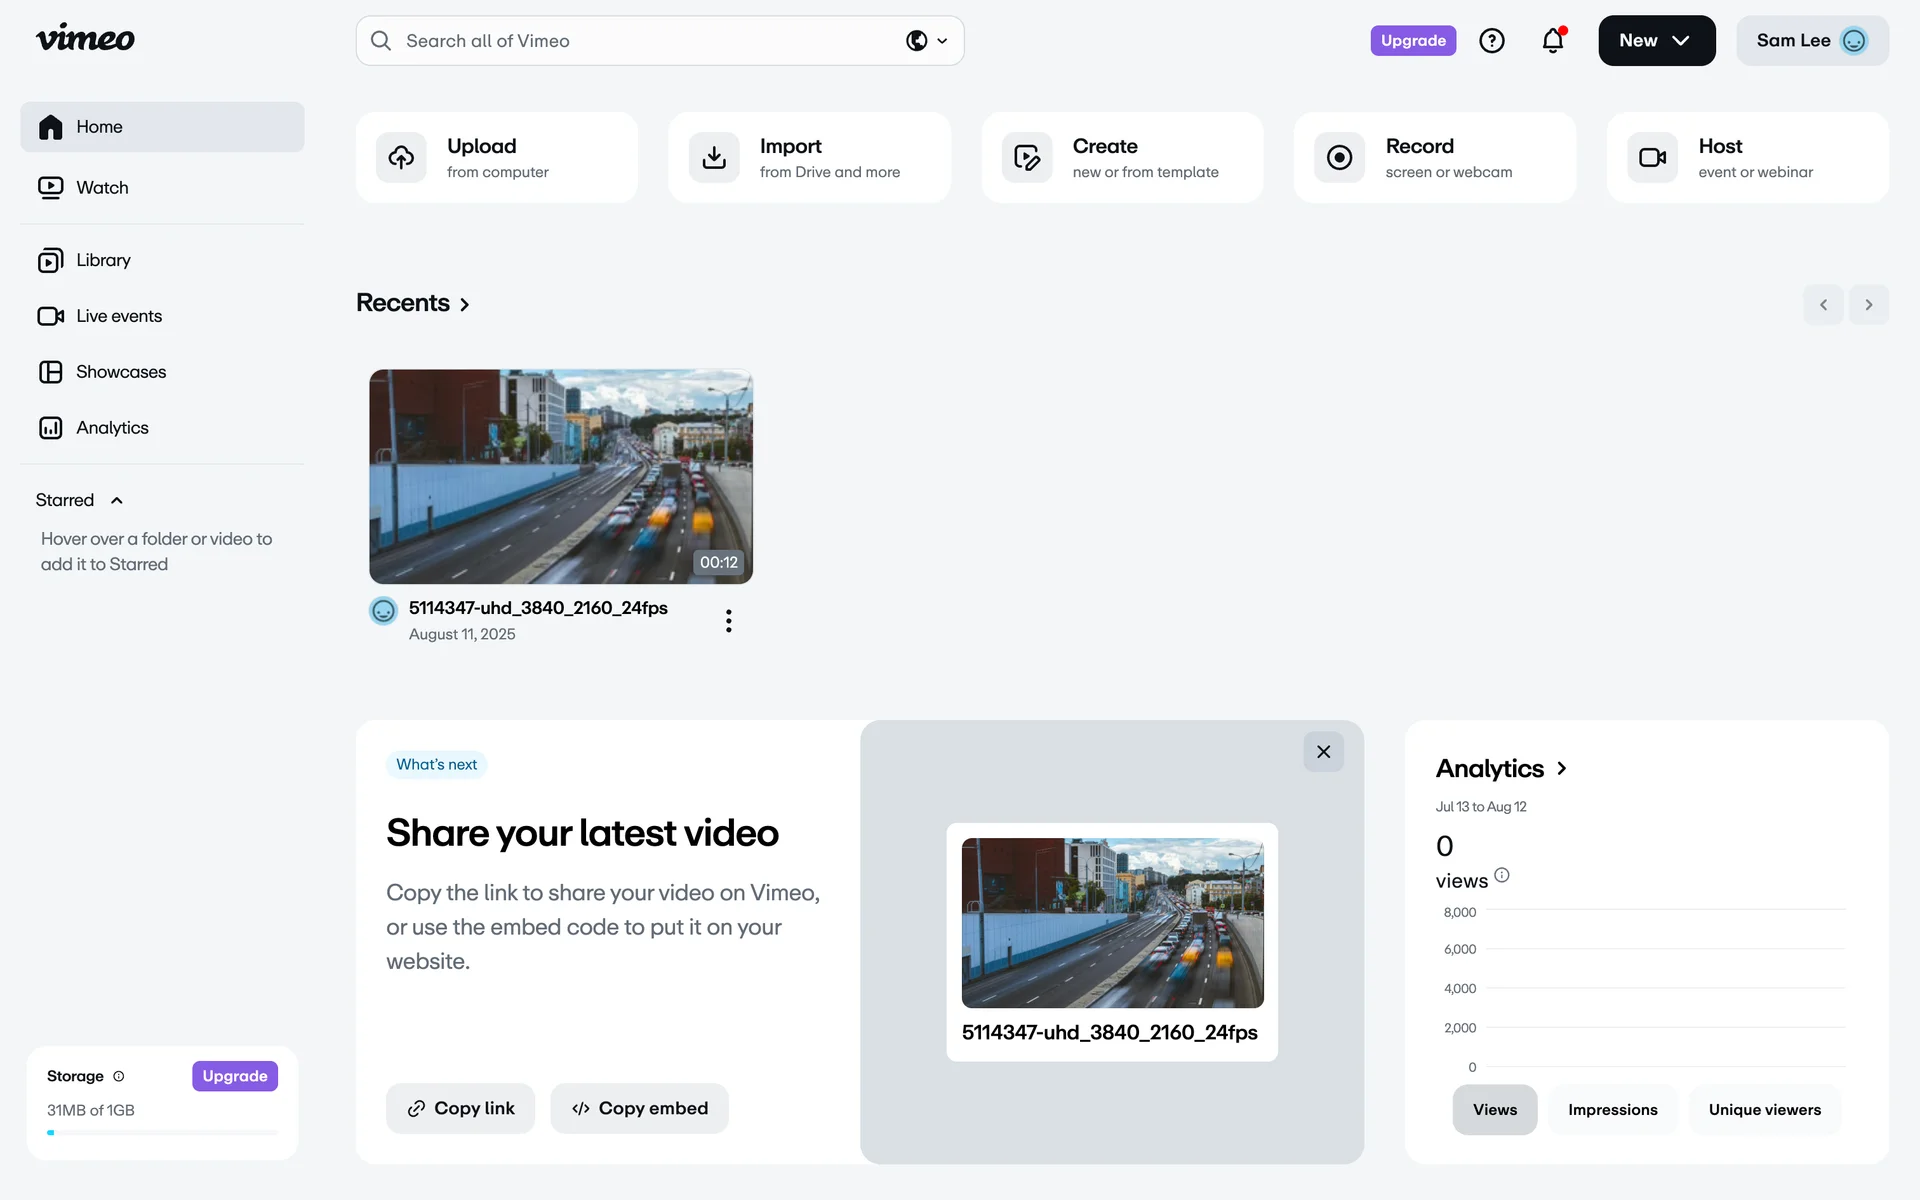1920x1200 pixels.
Task: Switch chart to Unique viewers
Action: (x=1764, y=1110)
